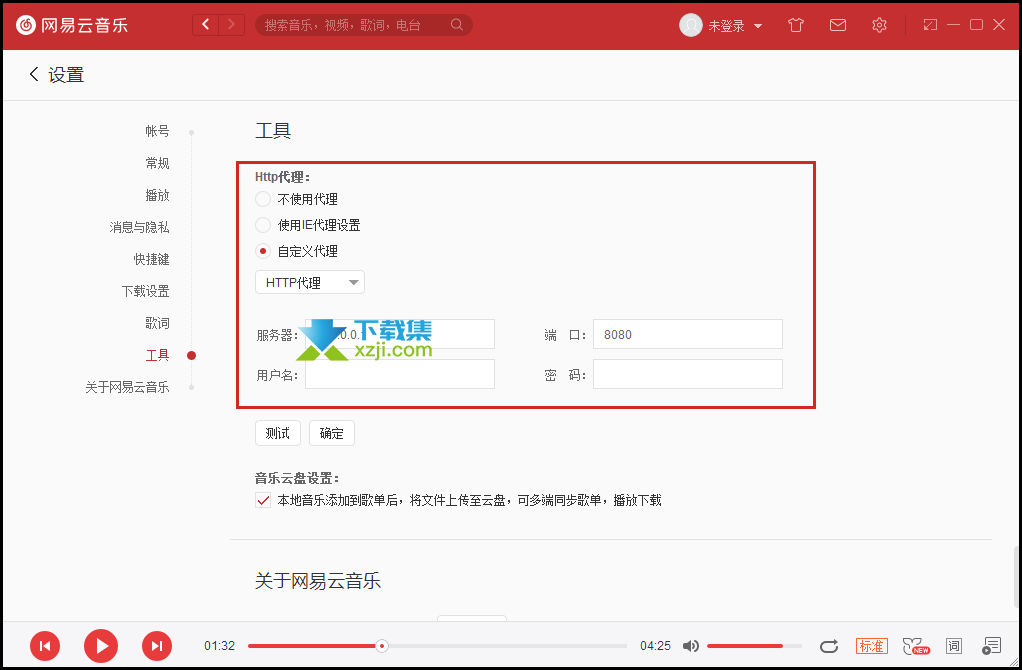The height and width of the screenshot is (670, 1022).
Task: Go to 帐号 settings section
Action: coord(157,131)
